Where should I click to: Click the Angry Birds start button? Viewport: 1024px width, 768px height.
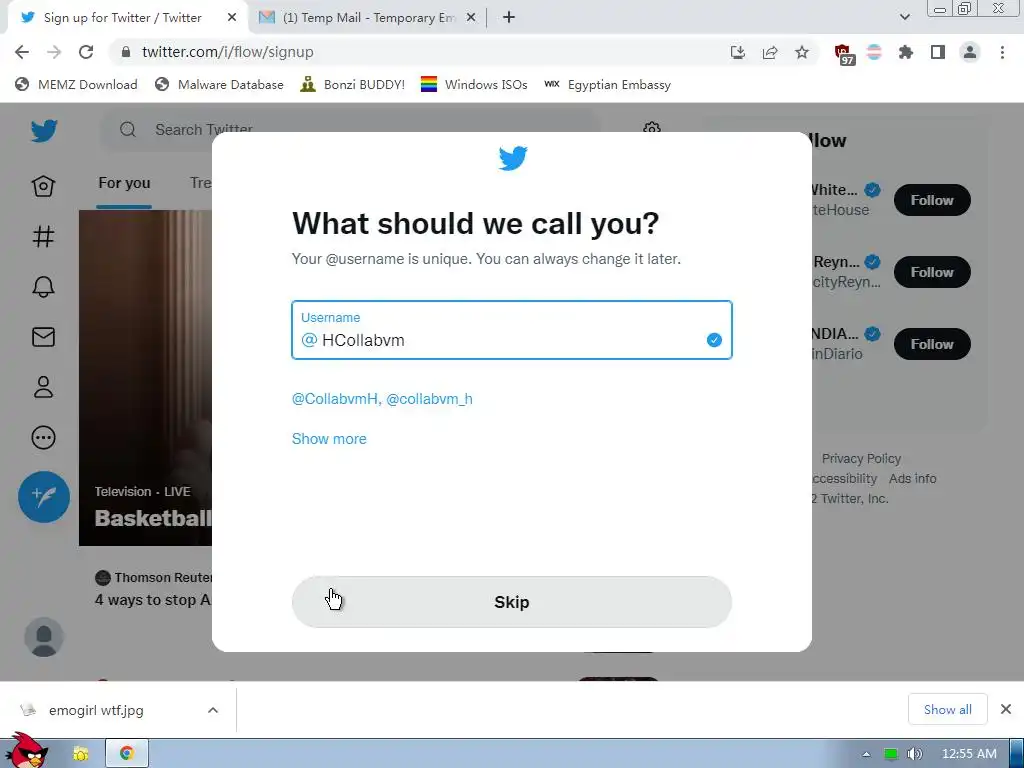25,750
